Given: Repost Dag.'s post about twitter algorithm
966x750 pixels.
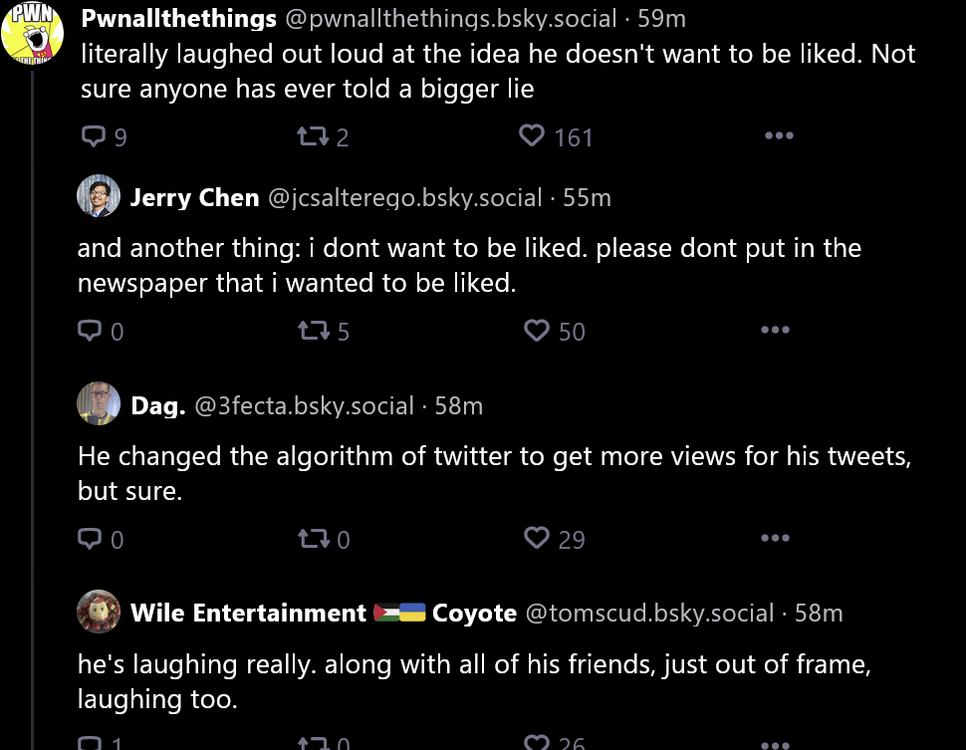Looking at the screenshot, I should pos(312,539).
